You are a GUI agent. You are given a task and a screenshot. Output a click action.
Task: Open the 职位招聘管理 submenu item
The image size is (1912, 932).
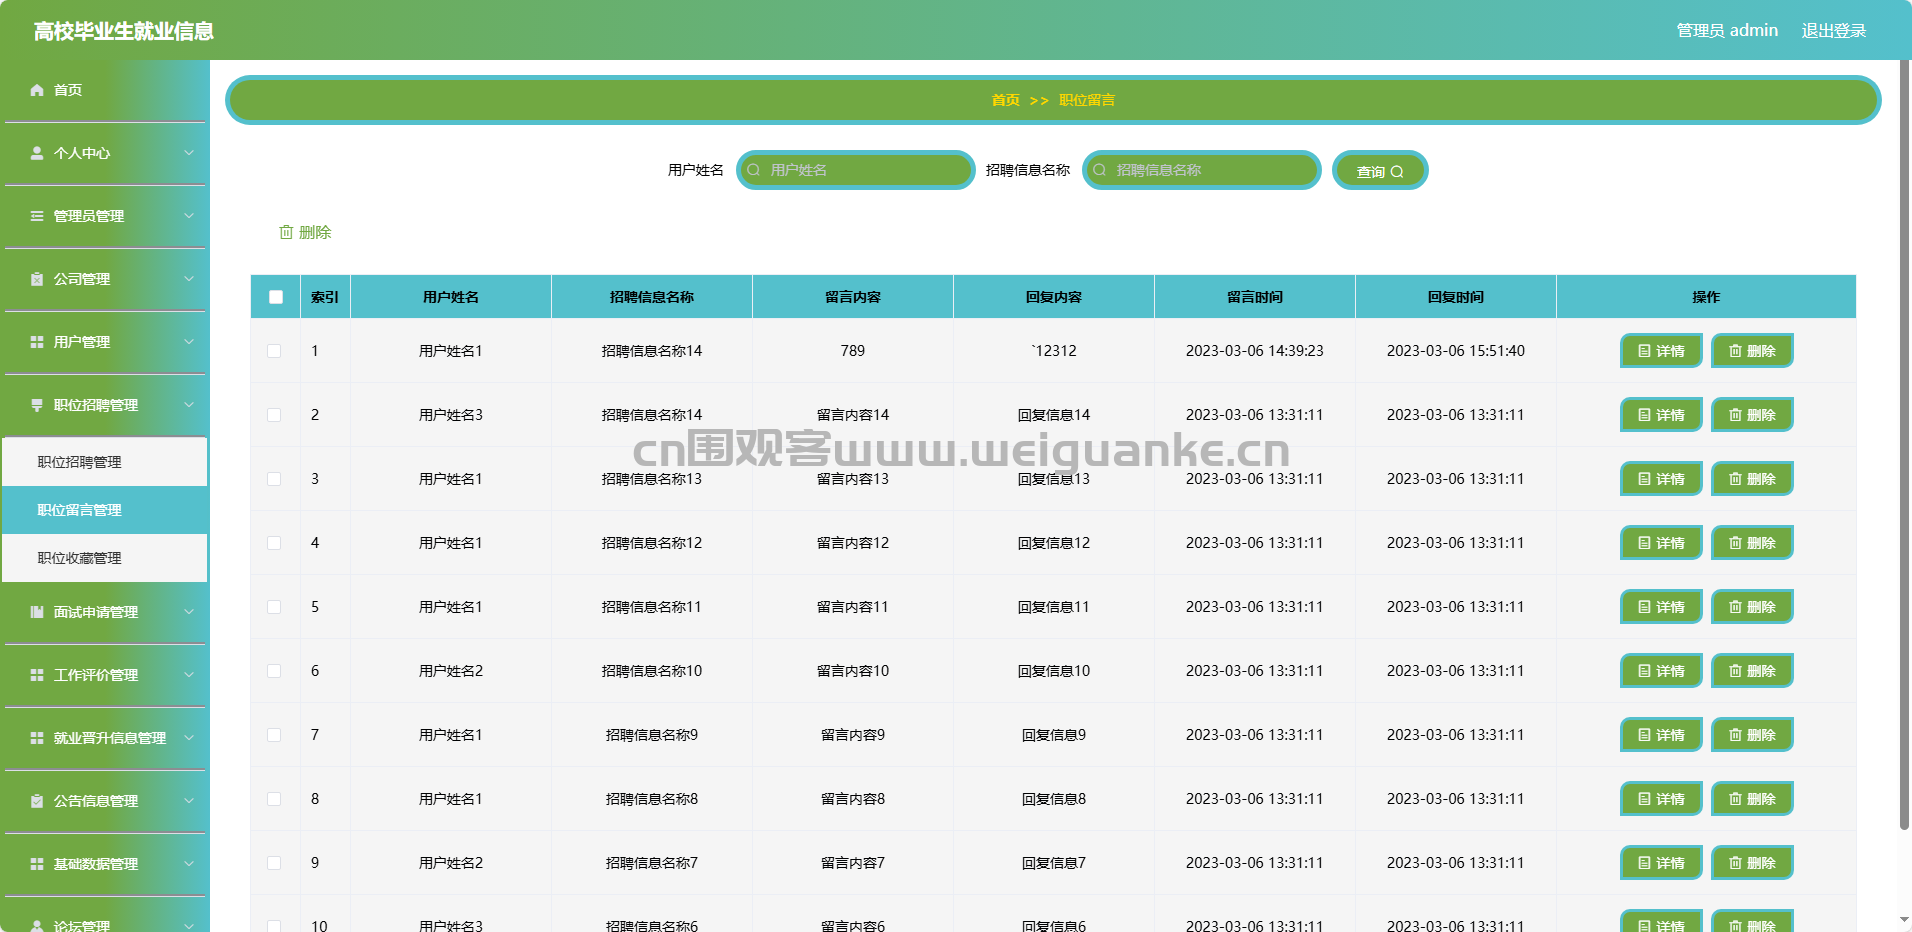pos(105,462)
